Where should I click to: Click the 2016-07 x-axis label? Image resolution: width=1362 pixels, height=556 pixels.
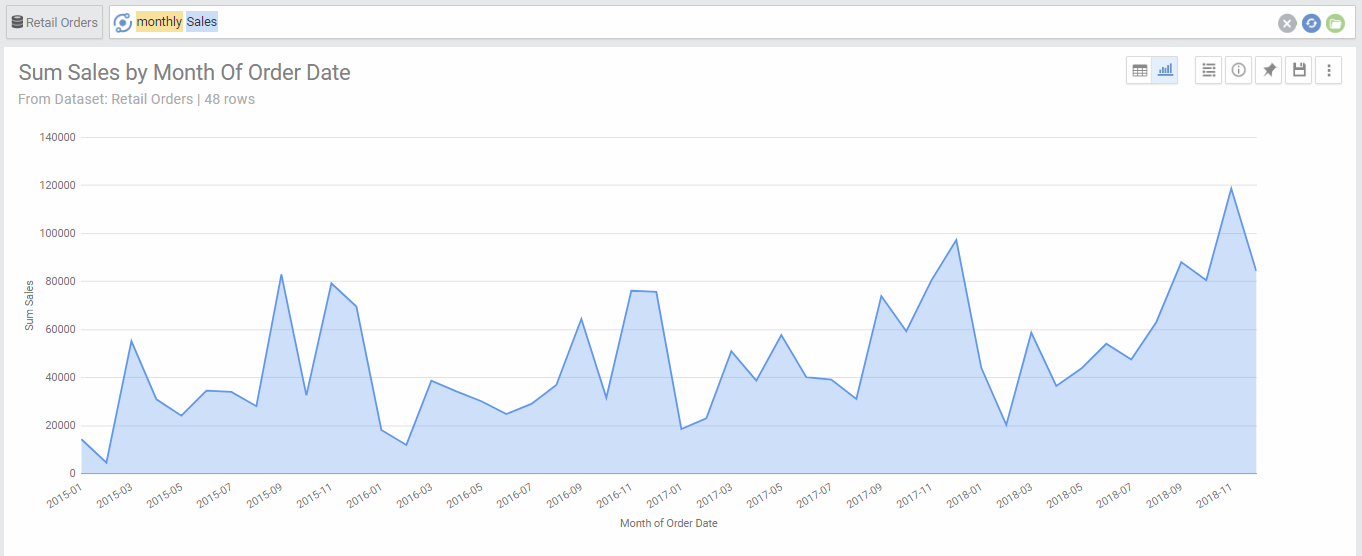[514, 495]
